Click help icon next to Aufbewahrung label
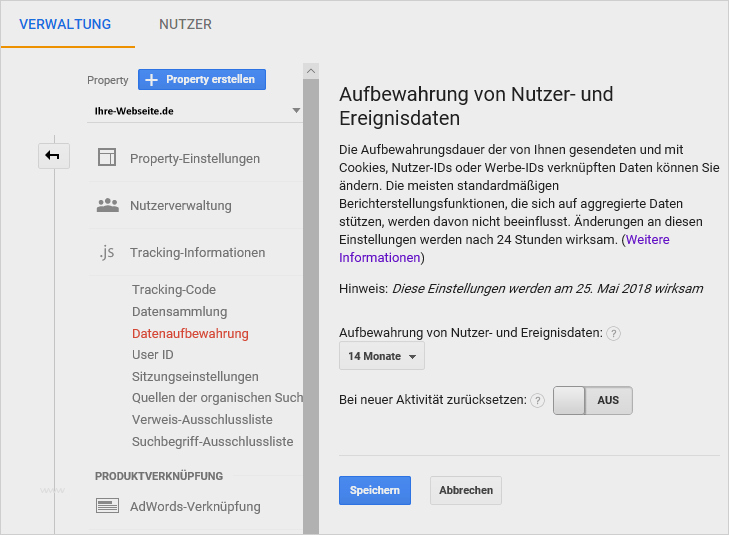 coord(614,333)
